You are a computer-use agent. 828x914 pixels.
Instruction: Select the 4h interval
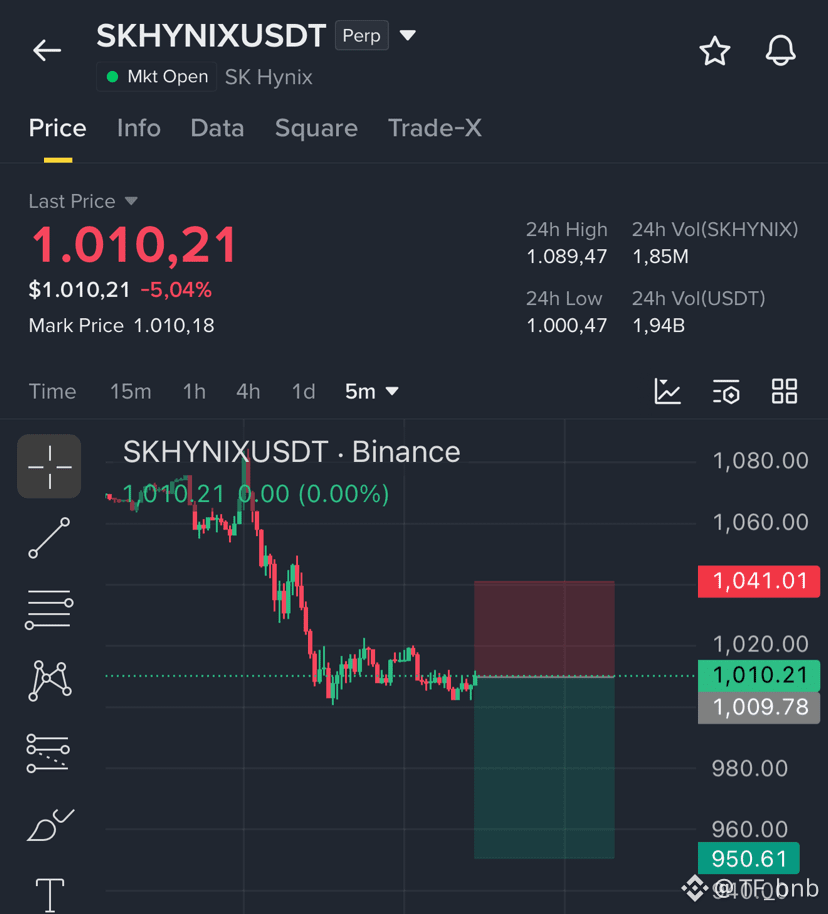pos(248,391)
